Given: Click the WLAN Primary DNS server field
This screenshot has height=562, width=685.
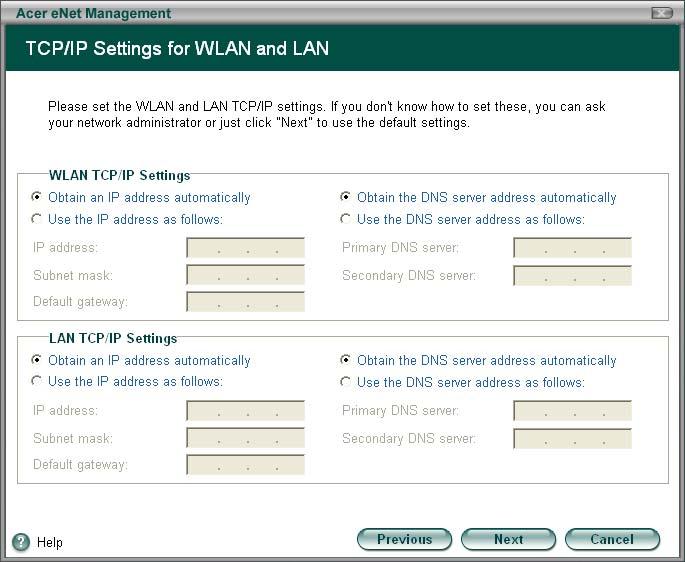Looking at the screenshot, I should tap(572, 248).
